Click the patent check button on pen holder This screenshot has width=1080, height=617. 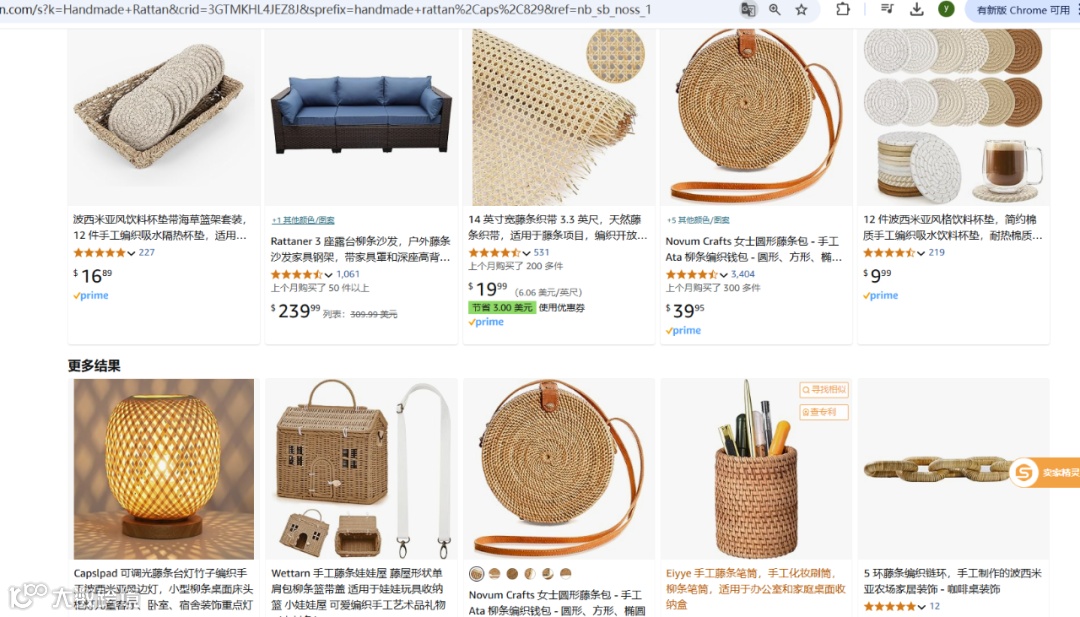824,412
